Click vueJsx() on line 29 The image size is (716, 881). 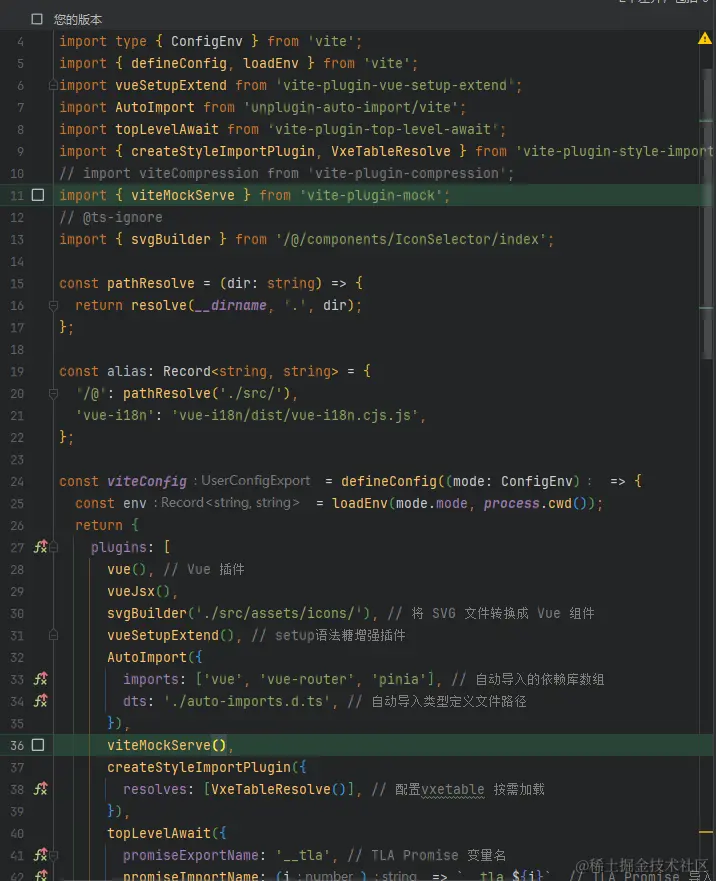[138, 591]
